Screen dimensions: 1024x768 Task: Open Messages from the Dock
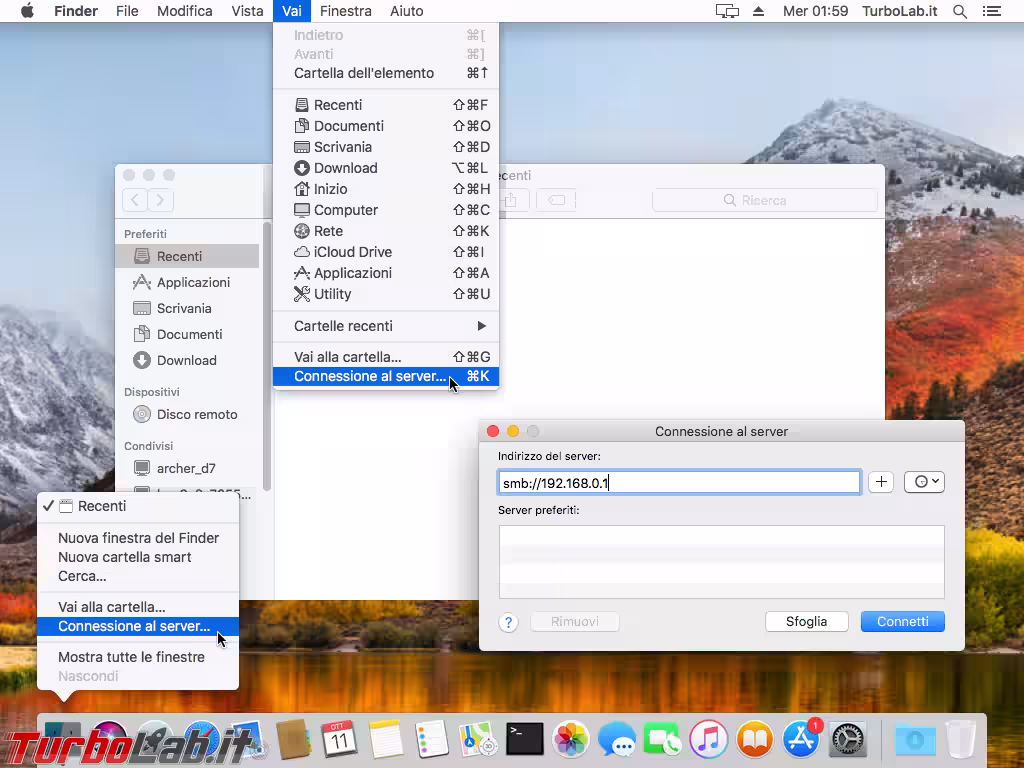pyautogui.click(x=617, y=738)
